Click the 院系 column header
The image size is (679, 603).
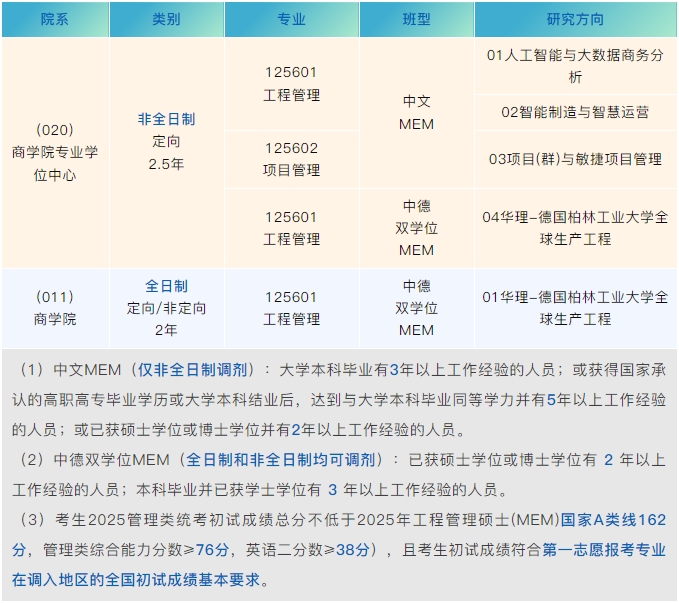pyautogui.click(x=55, y=19)
